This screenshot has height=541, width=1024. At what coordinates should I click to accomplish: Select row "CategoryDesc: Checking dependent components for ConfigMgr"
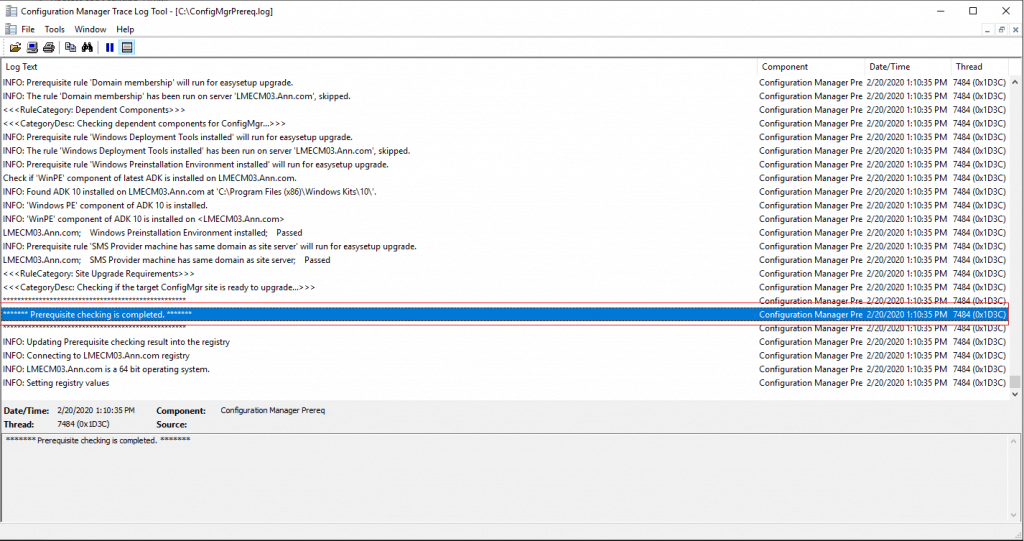(x=505, y=123)
